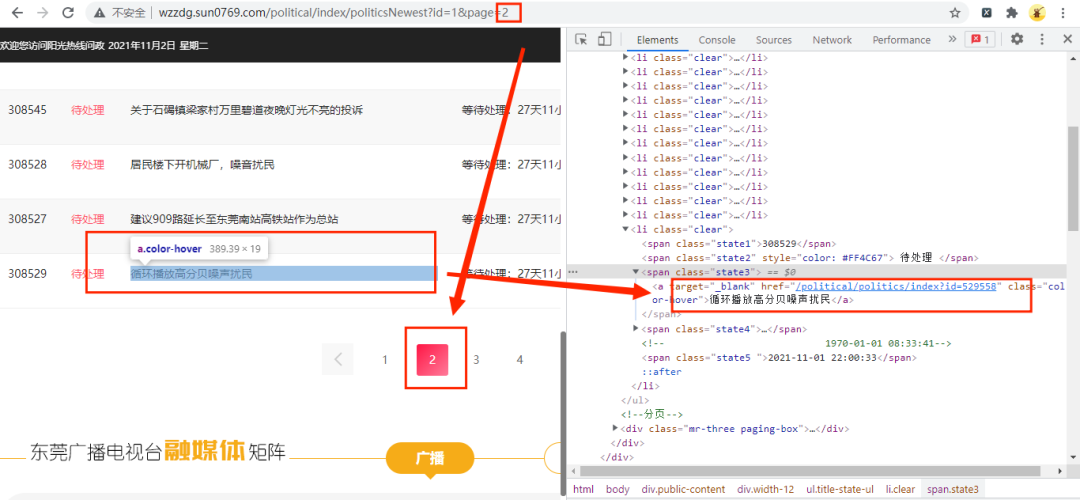Click the row ellipsis next to state3
The image size is (1080, 500).
point(574,272)
